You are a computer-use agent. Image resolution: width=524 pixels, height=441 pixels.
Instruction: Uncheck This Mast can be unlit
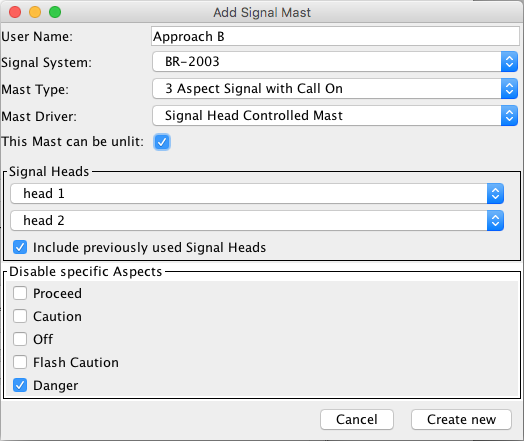pos(162,142)
